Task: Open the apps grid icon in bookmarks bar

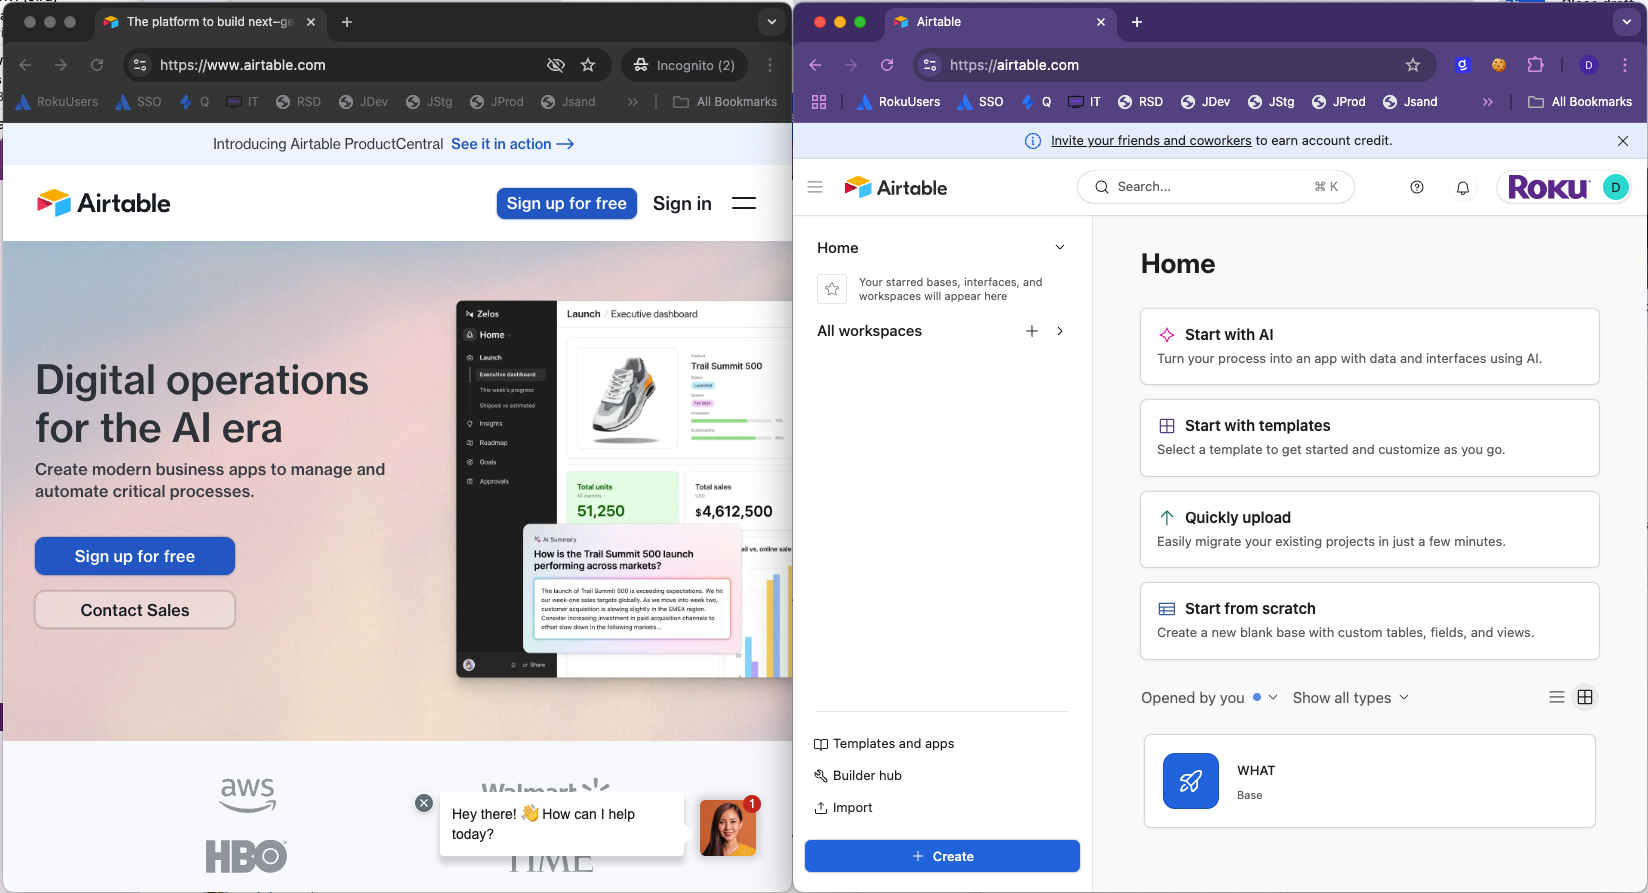Action: pos(819,102)
